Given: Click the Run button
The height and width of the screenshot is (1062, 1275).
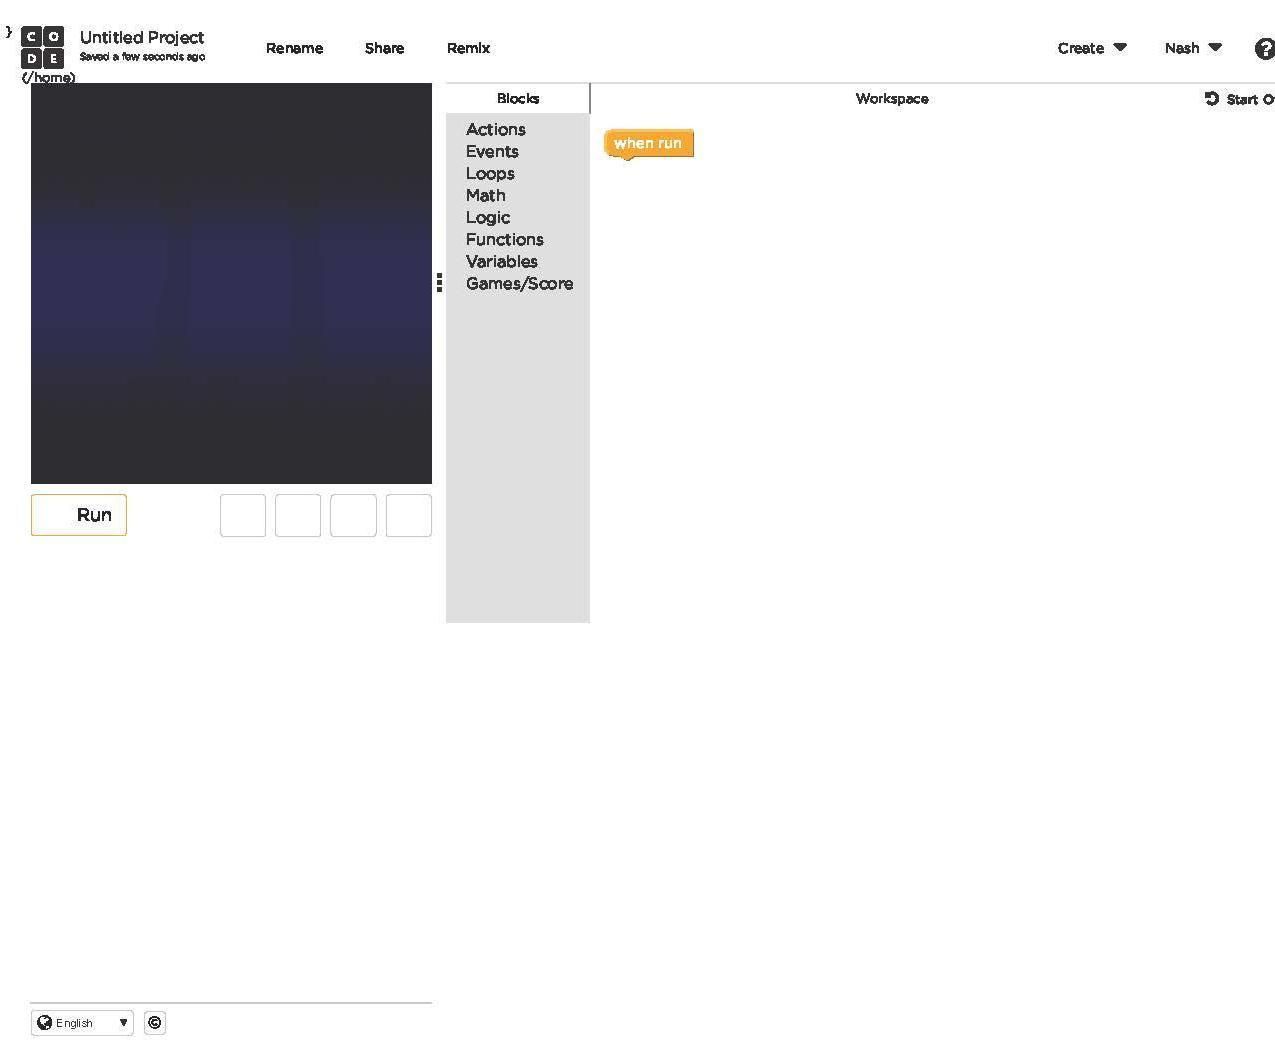Looking at the screenshot, I should click(x=79, y=515).
